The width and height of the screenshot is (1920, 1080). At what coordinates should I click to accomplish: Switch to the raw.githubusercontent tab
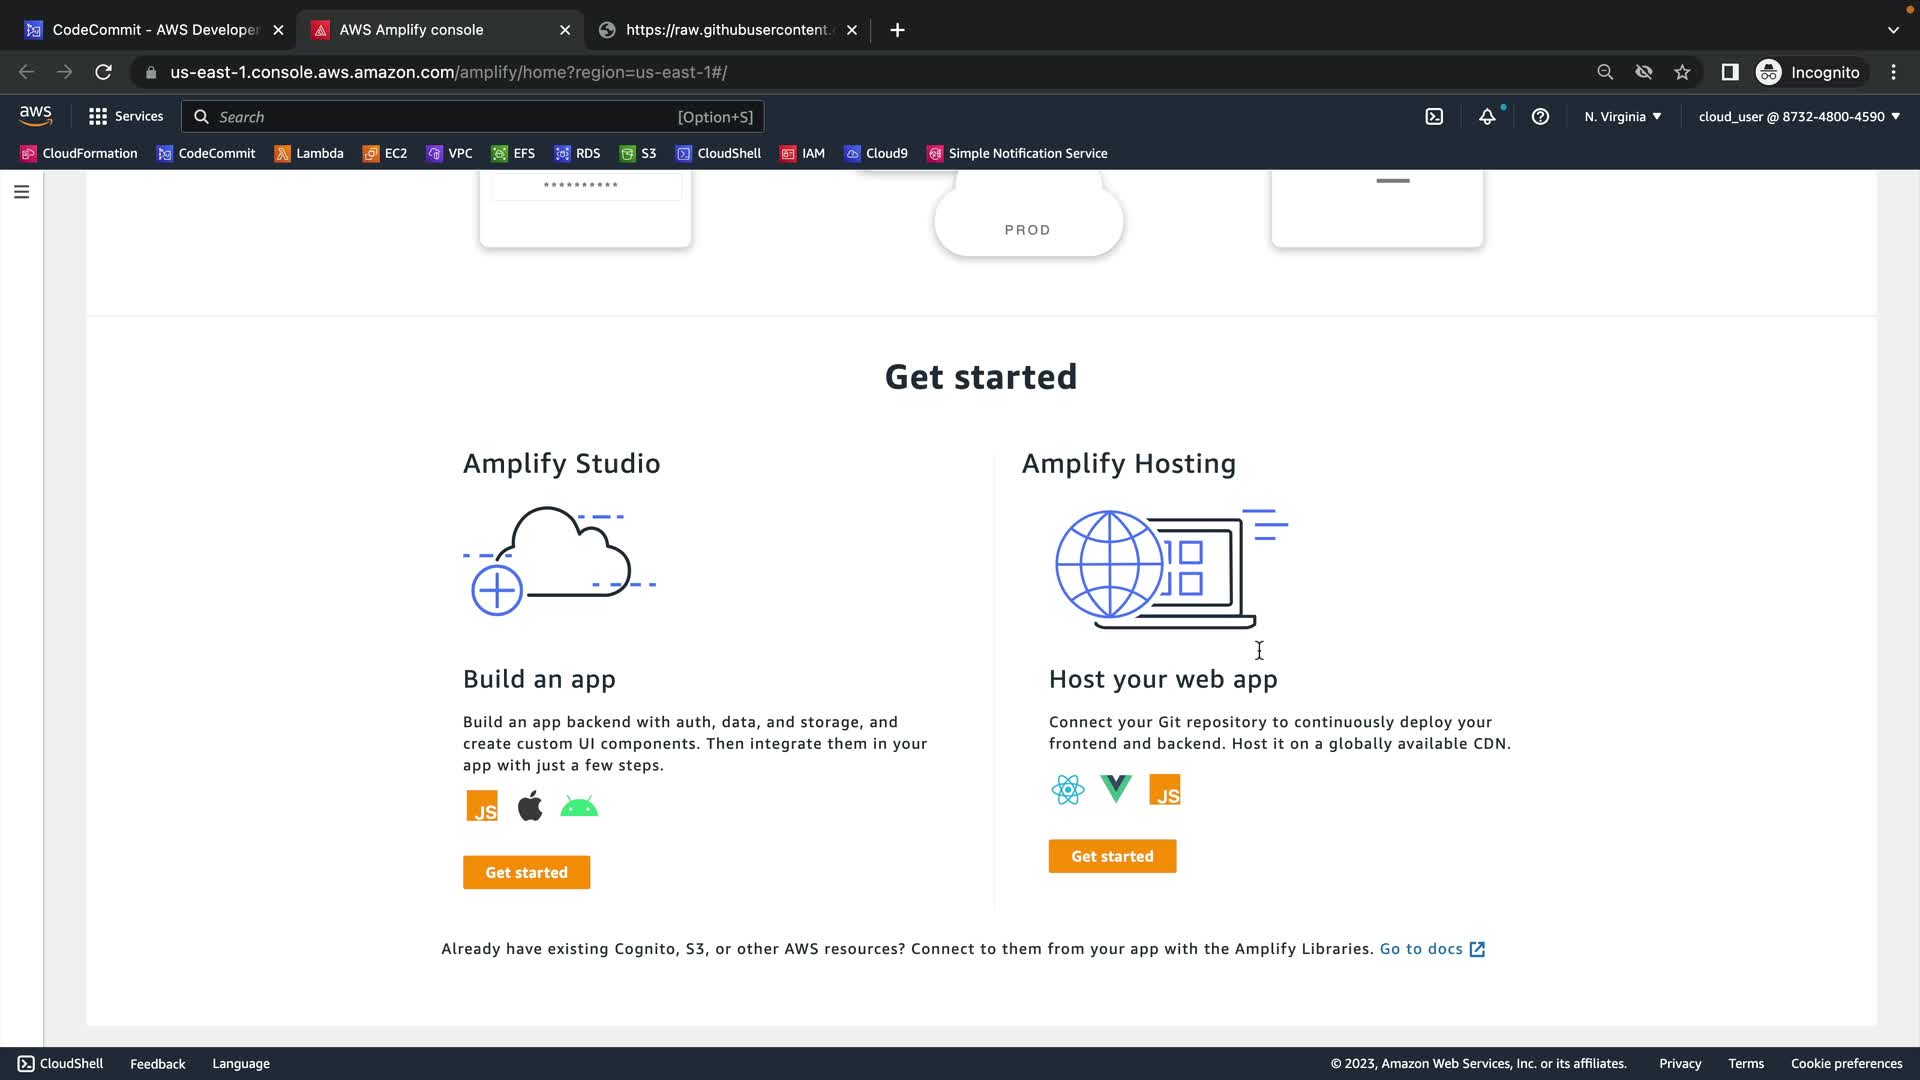tap(720, 30)
